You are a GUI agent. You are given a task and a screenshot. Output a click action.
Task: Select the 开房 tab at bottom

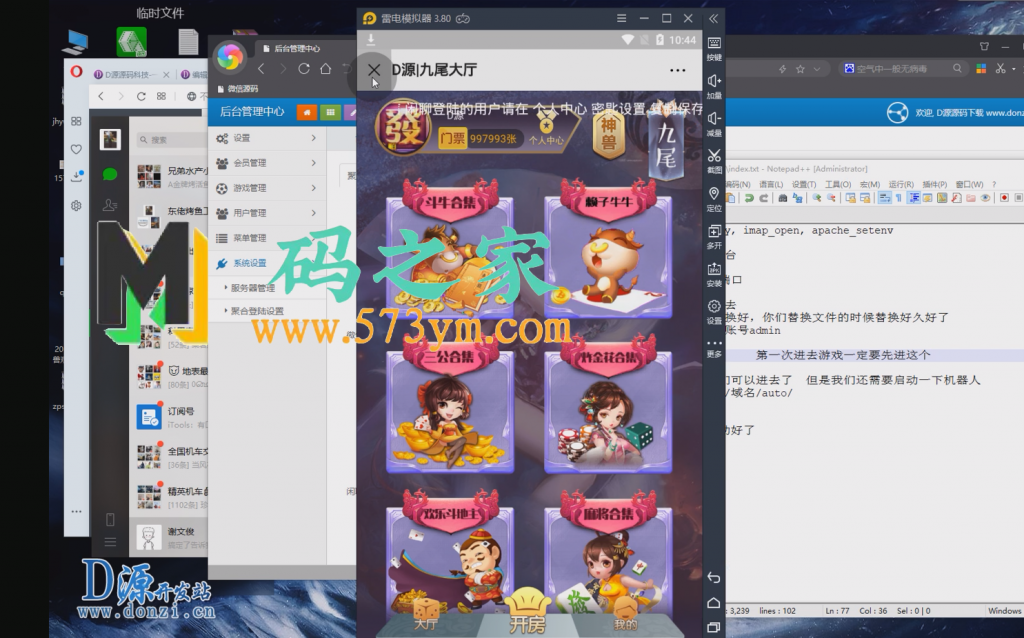click(527, 612)
